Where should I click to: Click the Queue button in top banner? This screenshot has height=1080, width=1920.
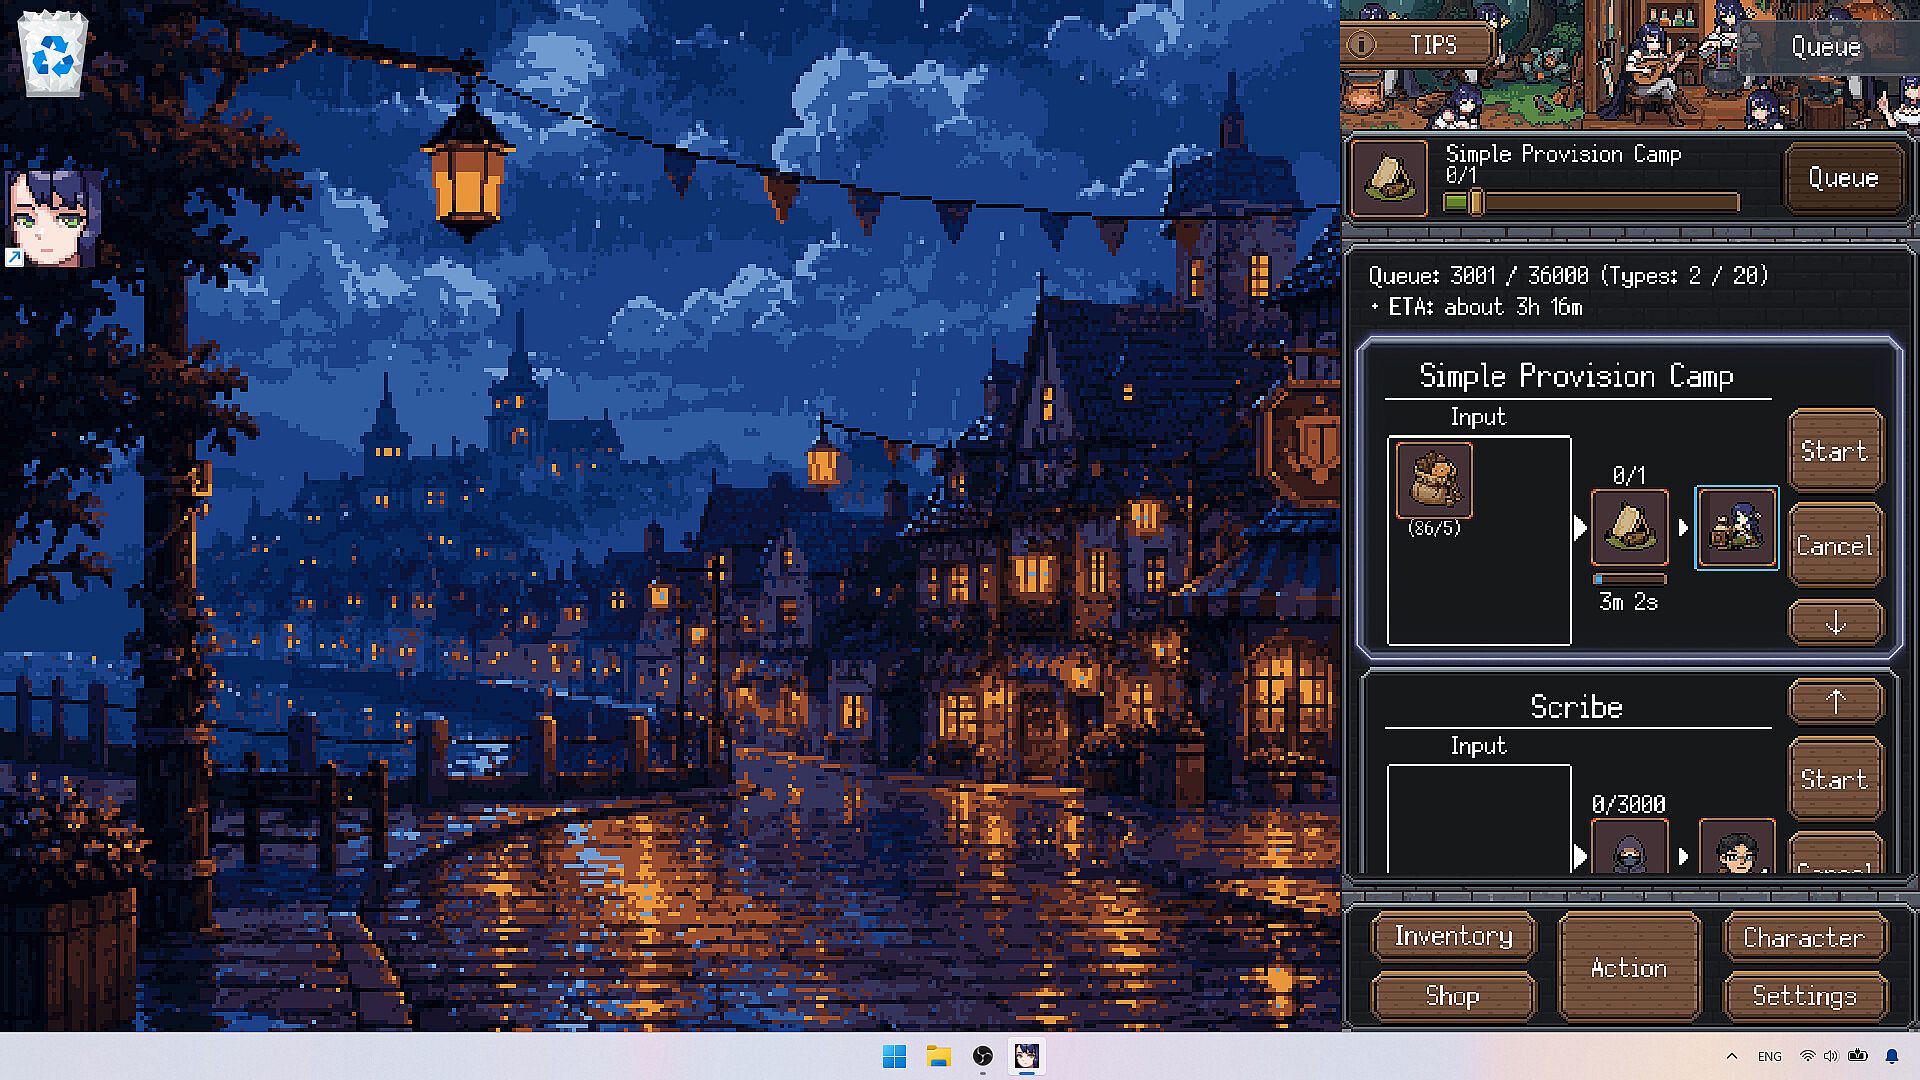coord(1825,46)
